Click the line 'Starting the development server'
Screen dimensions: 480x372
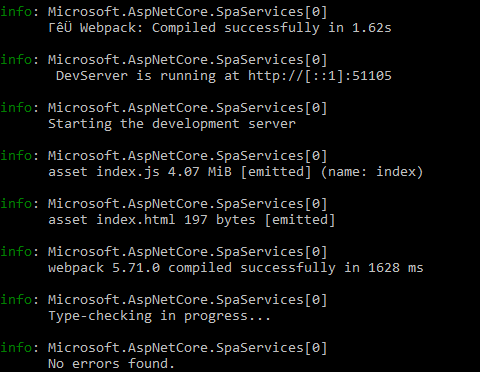click(x=172, y=124)
